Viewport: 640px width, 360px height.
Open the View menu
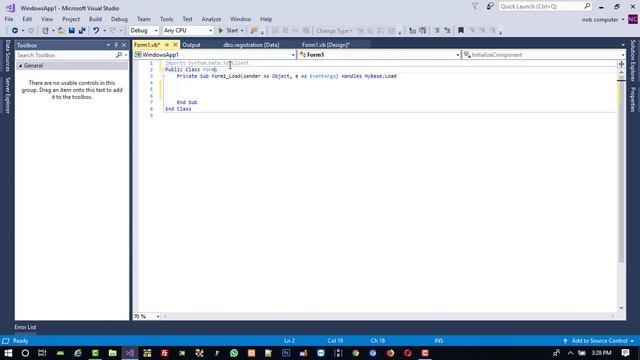47,19
